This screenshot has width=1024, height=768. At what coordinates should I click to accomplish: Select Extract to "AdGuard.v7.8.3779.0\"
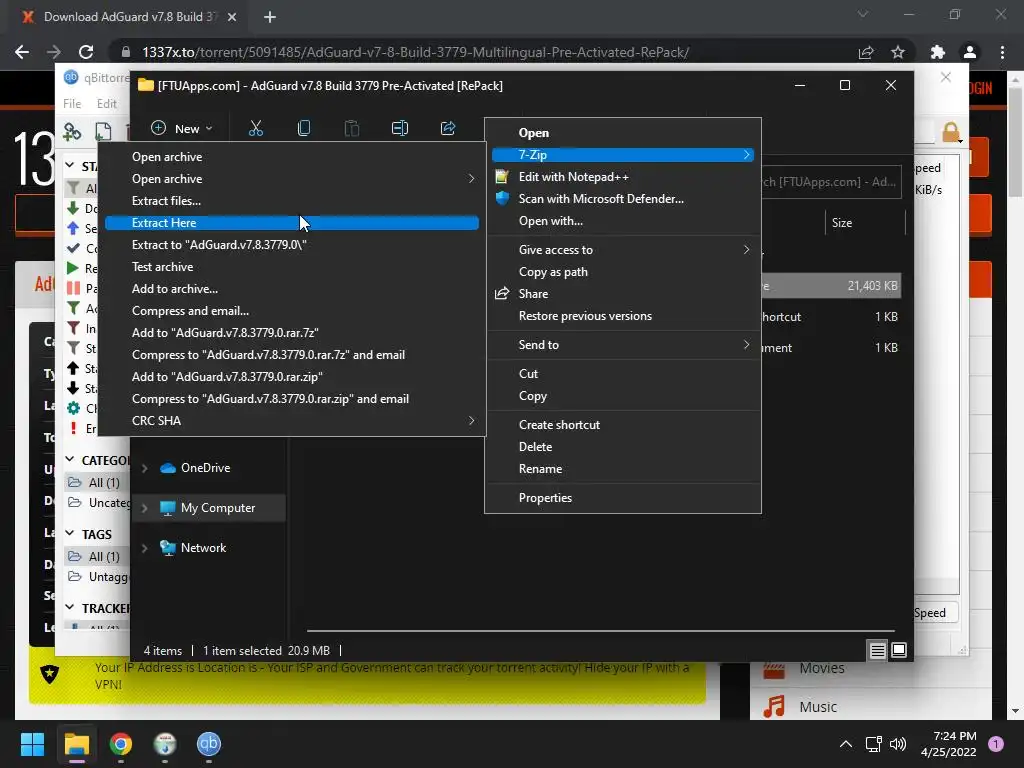click(219, 245)
